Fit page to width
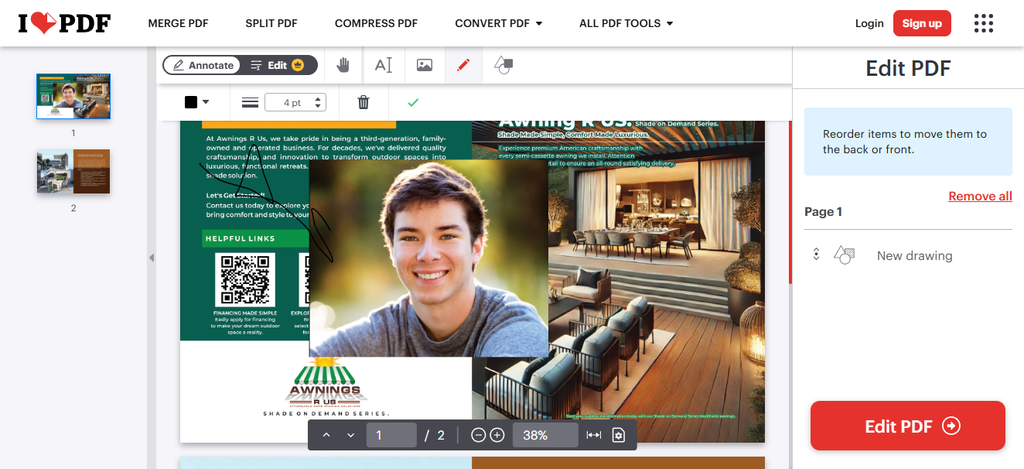This screenshot has width=1024, height=469. pos(594,435)
